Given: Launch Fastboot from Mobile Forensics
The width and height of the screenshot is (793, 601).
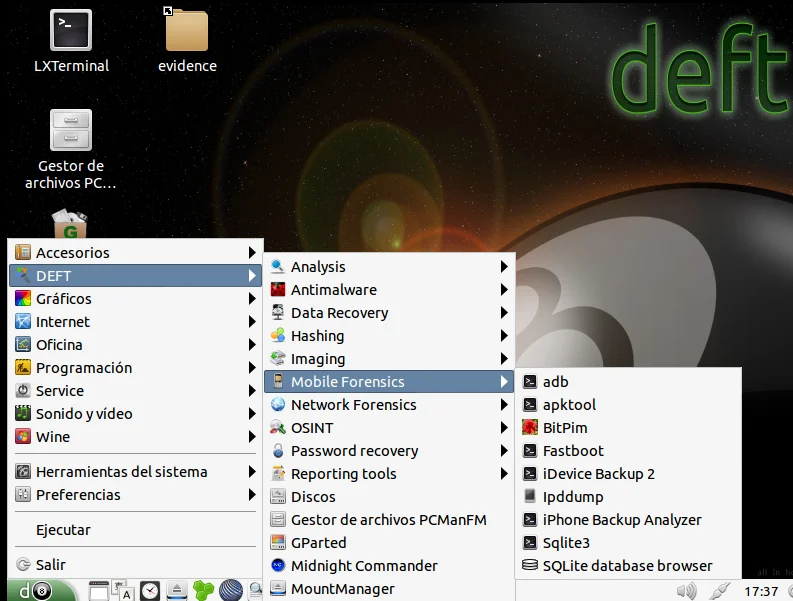Looking at the screenshot, I should (629, 451).
